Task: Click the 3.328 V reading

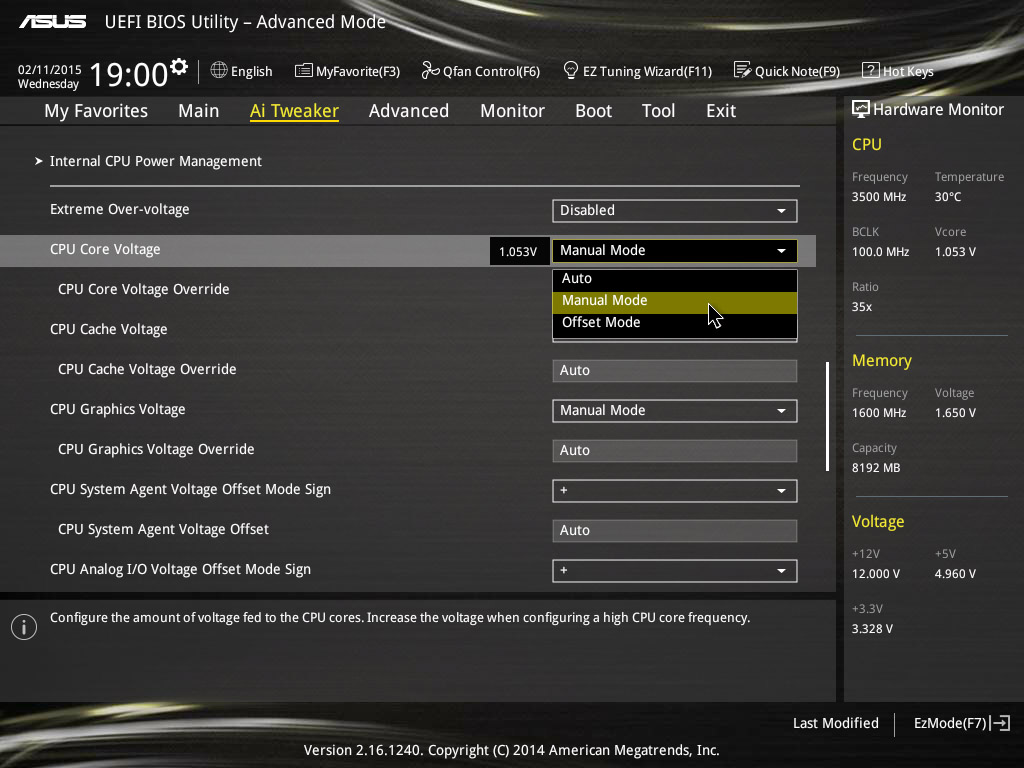Action: (872, 629)
